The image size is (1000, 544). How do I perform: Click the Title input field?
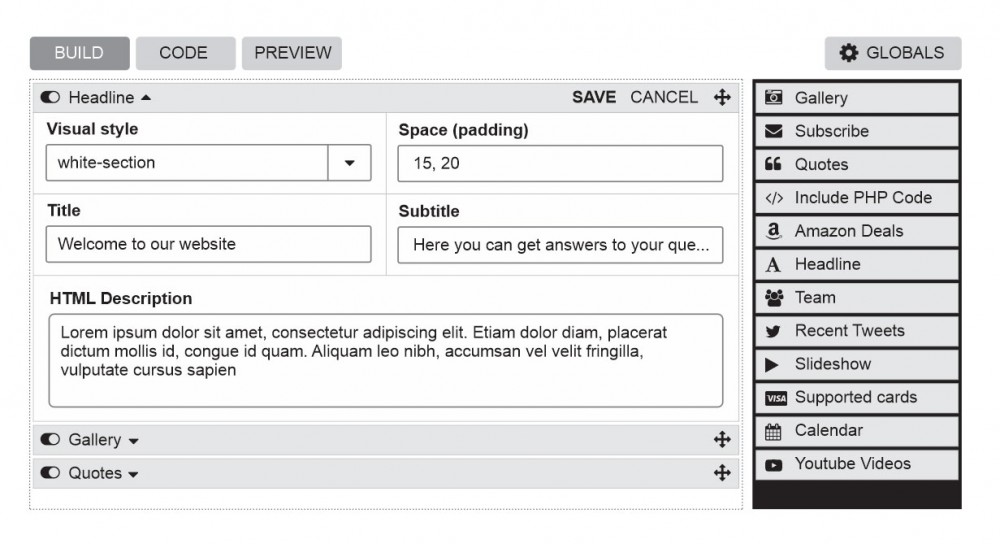pos(208,244)
